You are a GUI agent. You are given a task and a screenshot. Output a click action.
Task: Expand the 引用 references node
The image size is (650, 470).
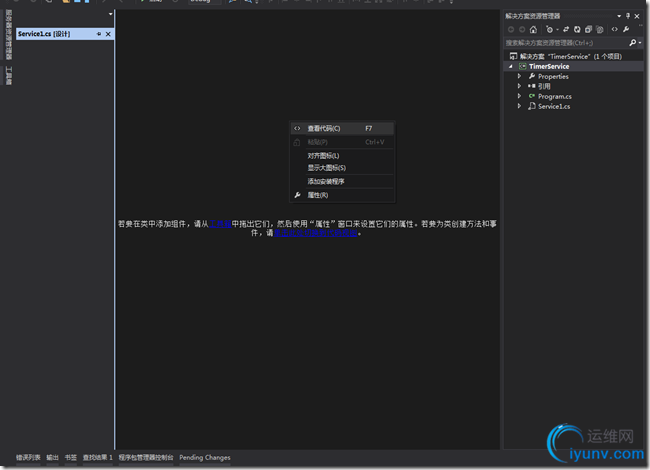click(519, 86)
